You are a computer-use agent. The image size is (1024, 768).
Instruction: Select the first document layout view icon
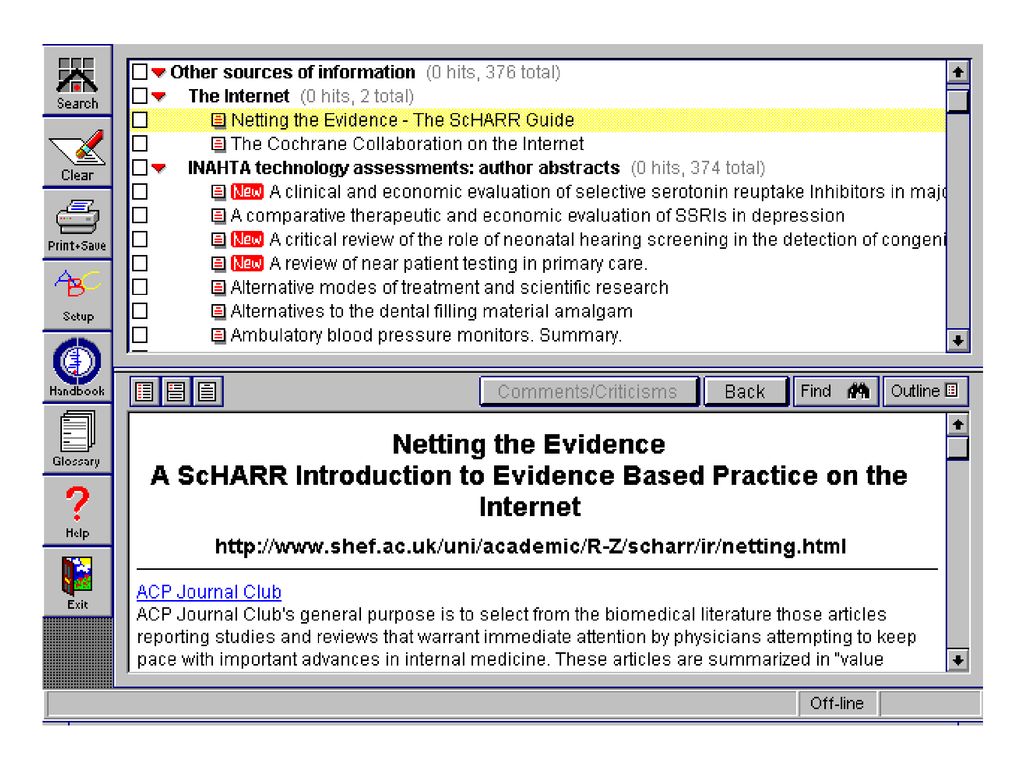pyautogui.click(x=145, y=391)
